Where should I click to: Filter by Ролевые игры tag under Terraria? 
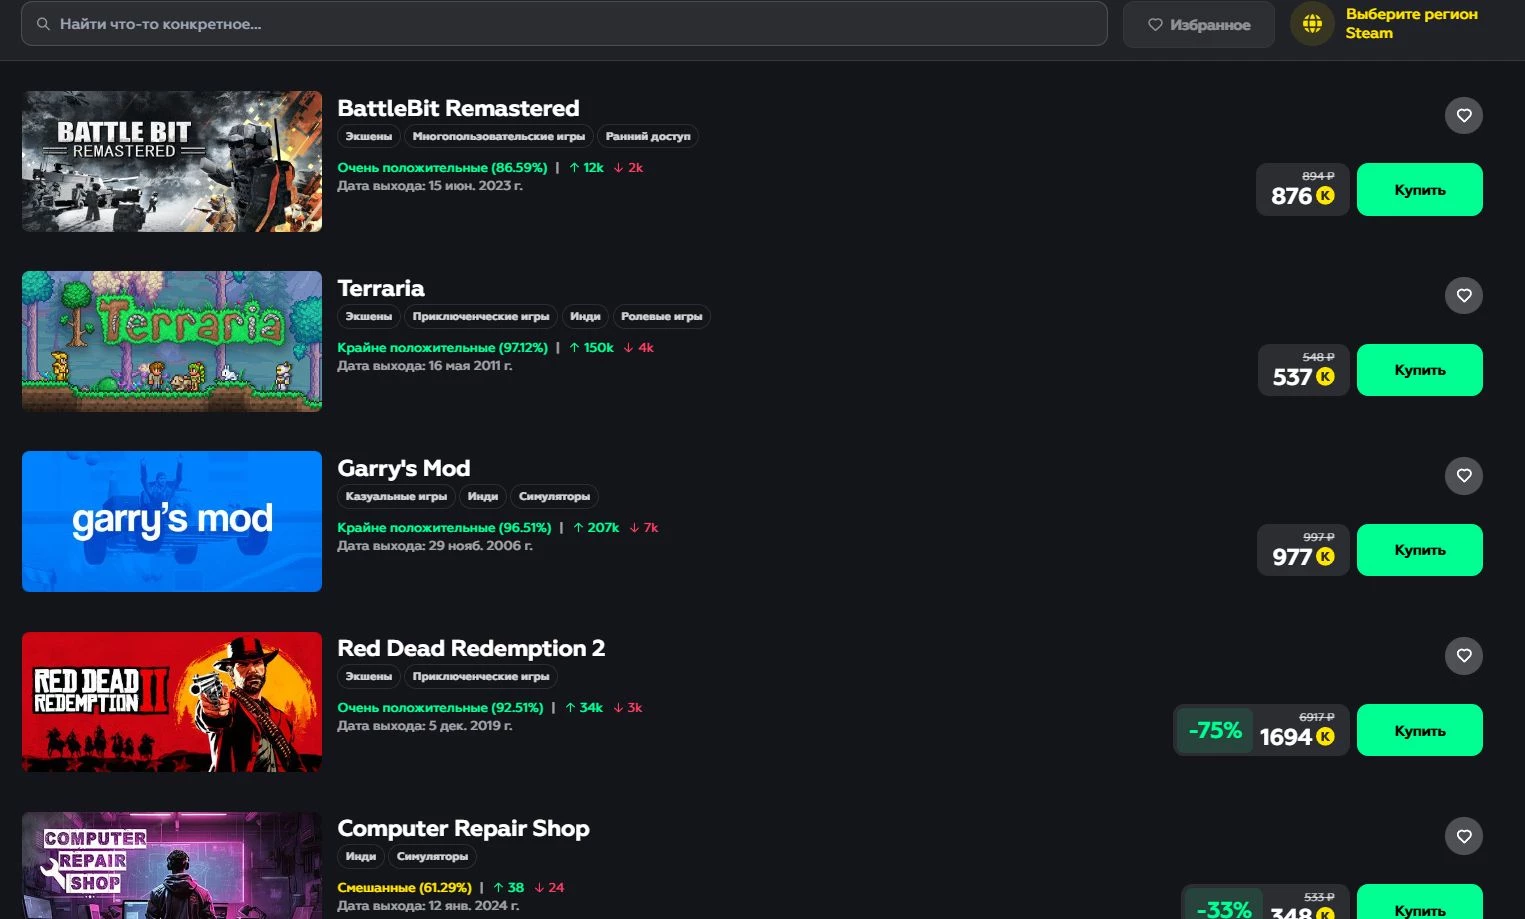[661, 316]
